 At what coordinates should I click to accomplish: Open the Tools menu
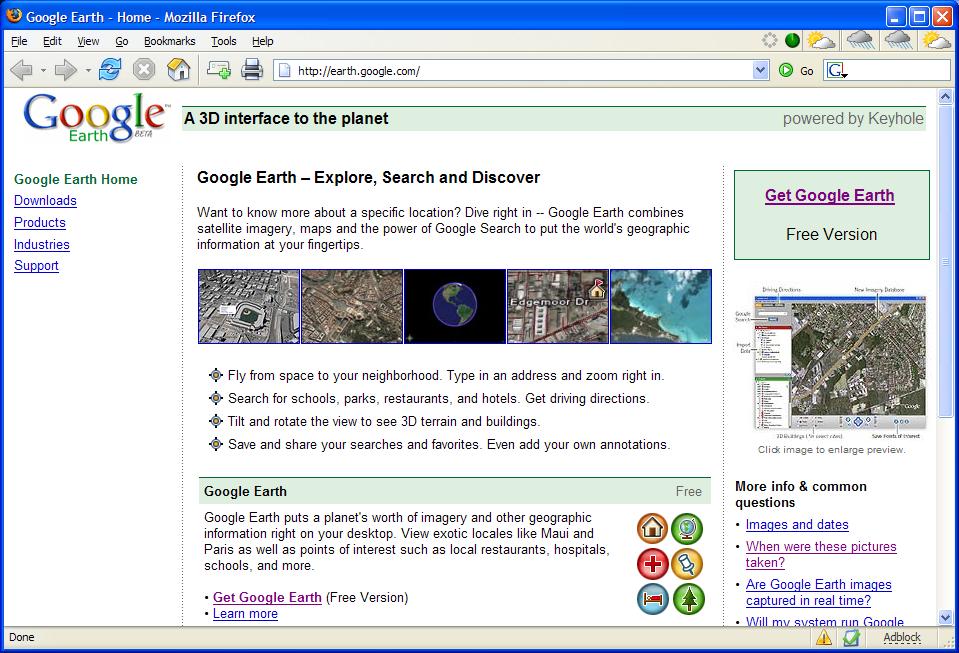pyautogui.click(x=224, y=41)
